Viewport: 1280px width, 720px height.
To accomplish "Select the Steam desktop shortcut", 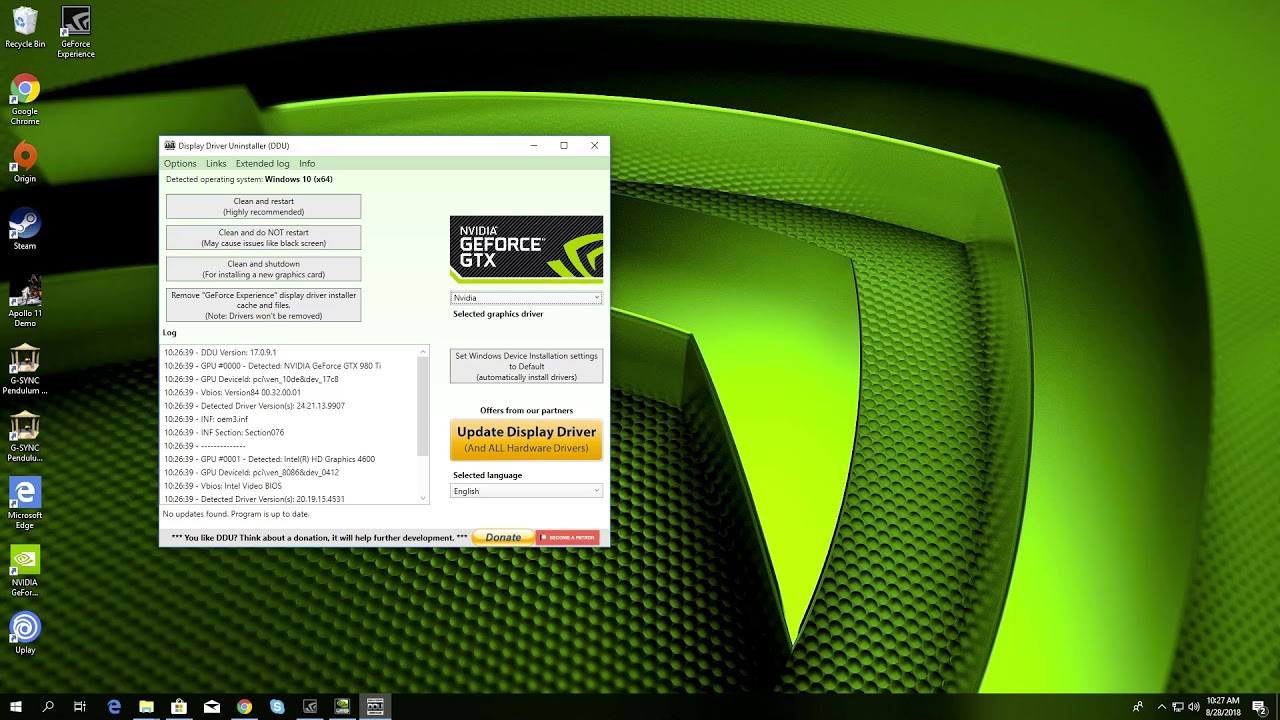I will (x=25, y=230).
